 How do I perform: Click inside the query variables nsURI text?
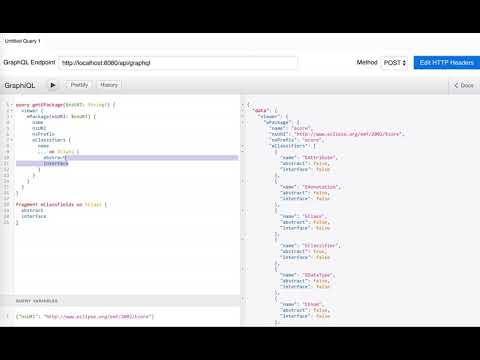click(85, 316)
